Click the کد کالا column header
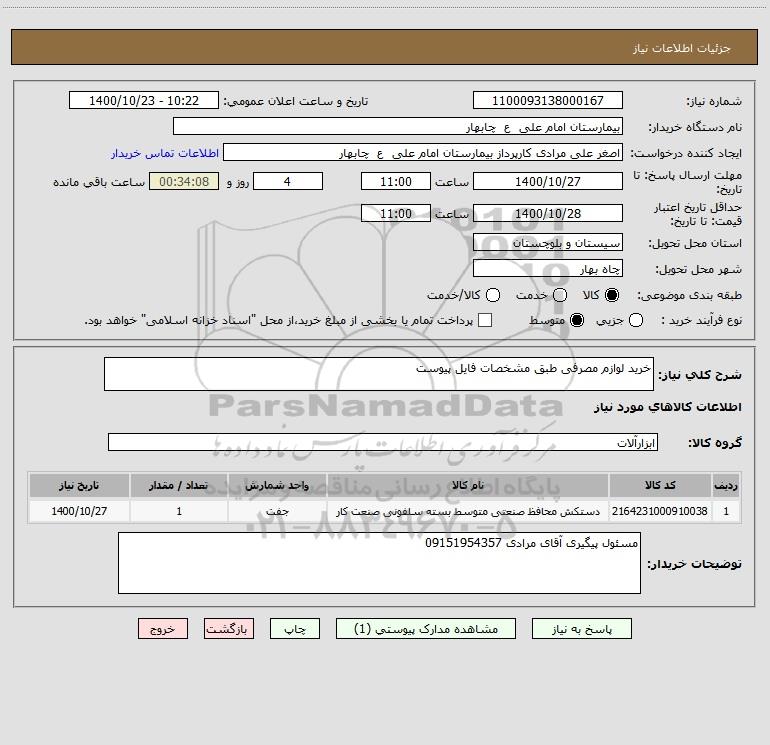 pos(660,486)
